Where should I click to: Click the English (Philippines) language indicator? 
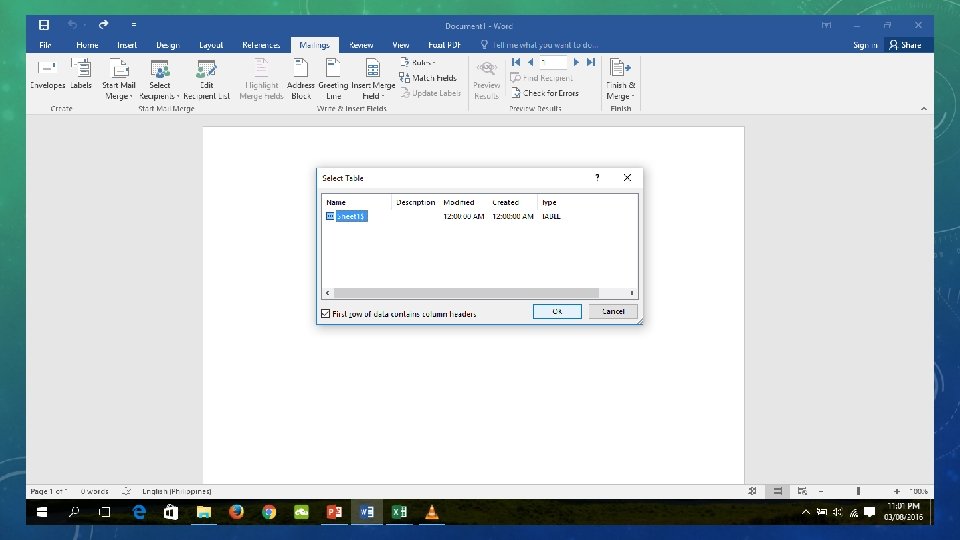176,491
